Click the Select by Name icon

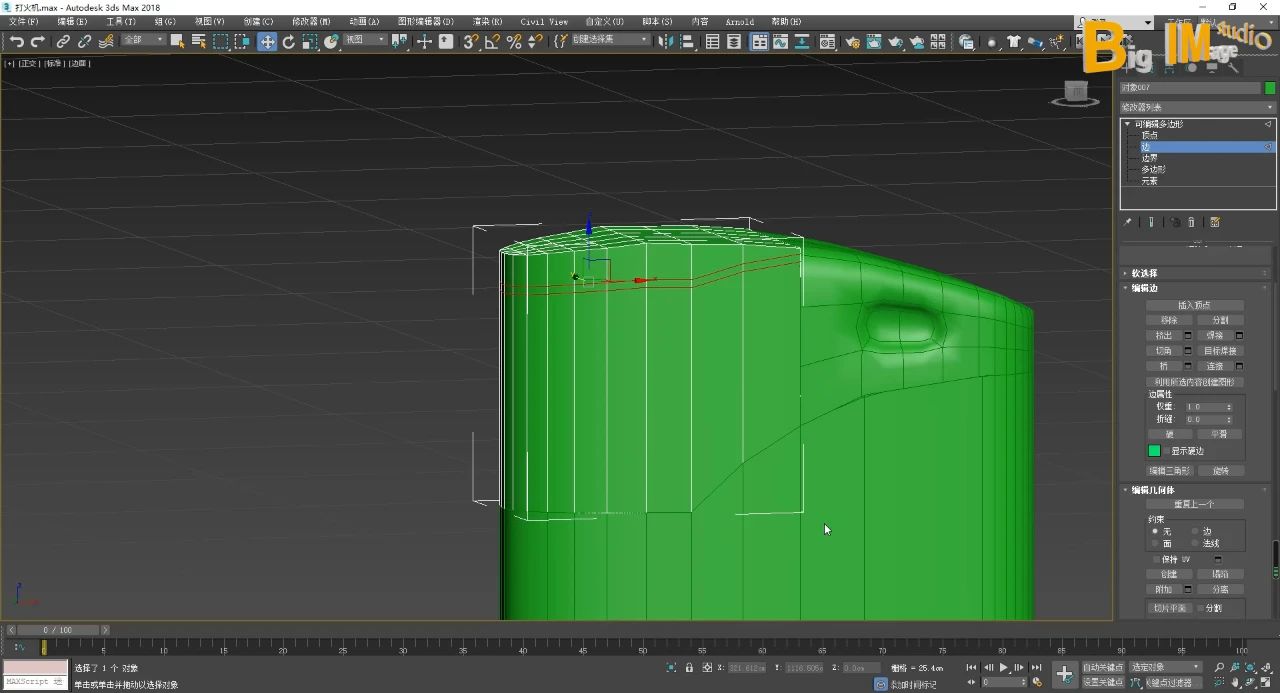pos(198,41)
